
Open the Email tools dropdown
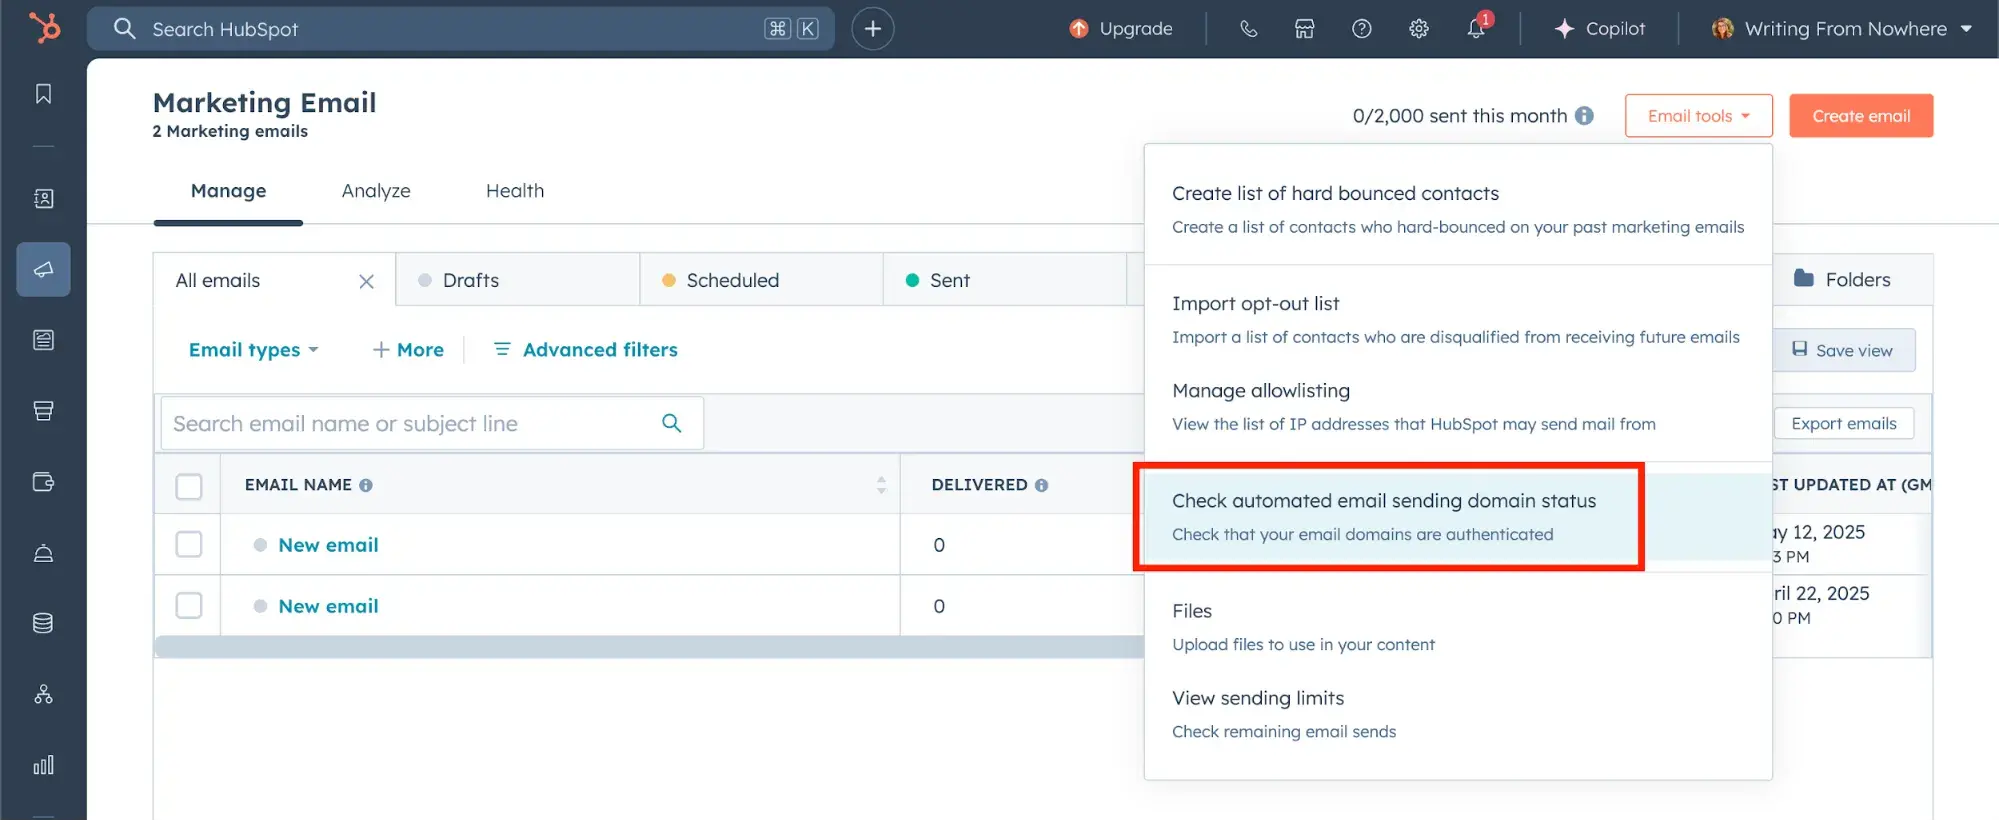click(x=1698, y=116)
